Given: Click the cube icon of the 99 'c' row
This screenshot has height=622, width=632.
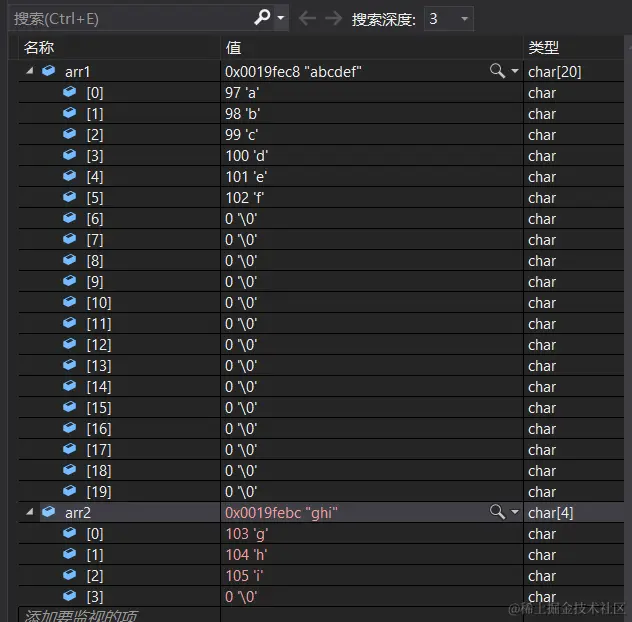Looking at the screenshot, I should click(69, 133).
